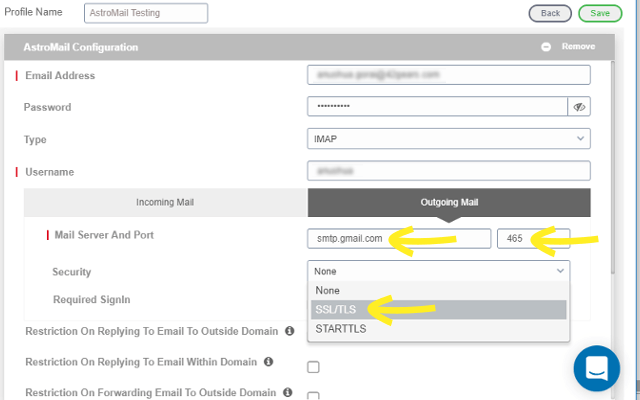Screen dimensions: 640x400
Task: Click the smtp.gmail.com mail server field
Action: coord(399,238)
